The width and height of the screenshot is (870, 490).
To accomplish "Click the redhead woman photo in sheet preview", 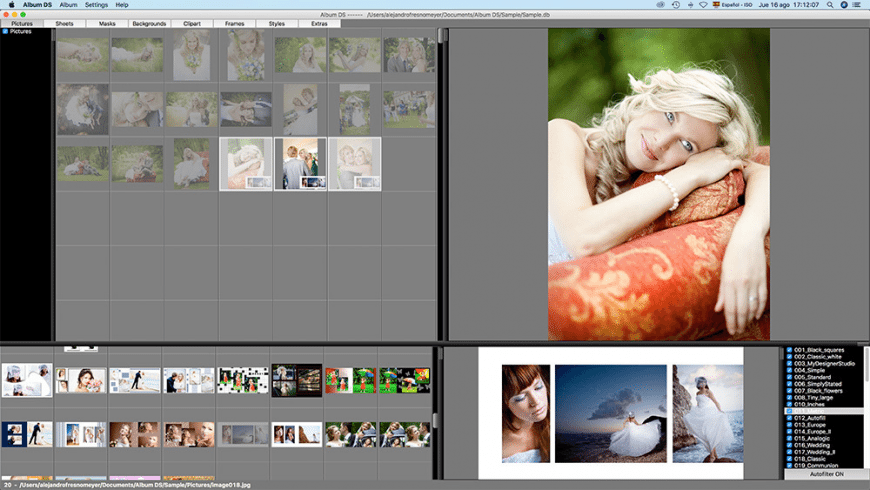I will 526,413.
